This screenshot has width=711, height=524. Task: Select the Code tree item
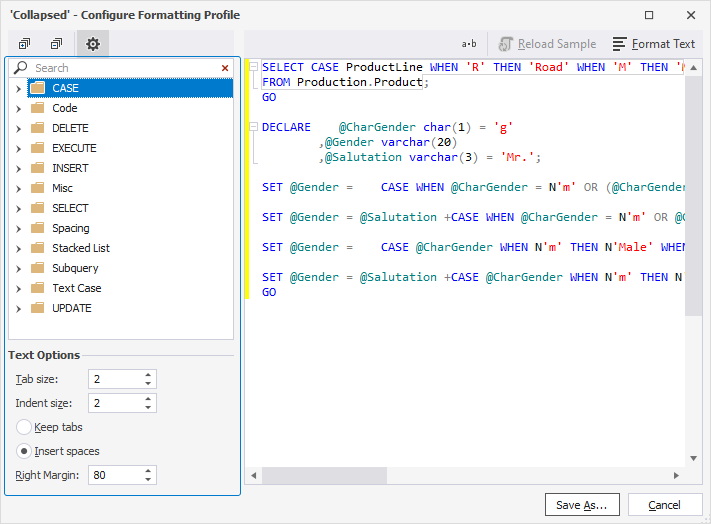click(x=64, y=108)
